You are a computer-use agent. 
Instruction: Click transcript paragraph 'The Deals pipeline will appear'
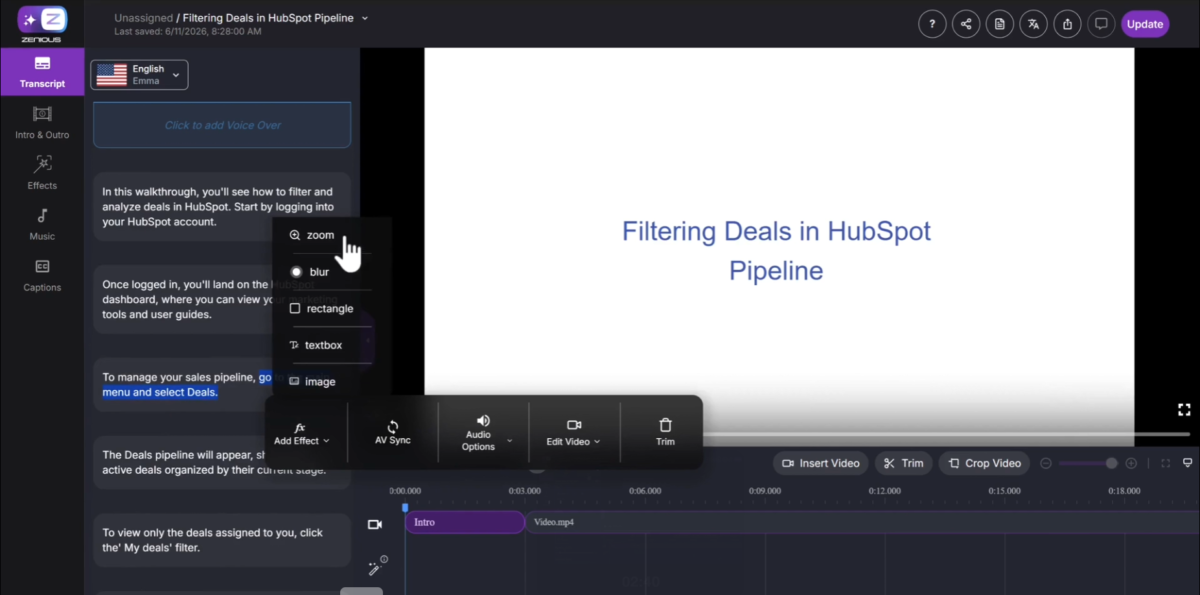[222, 462]
